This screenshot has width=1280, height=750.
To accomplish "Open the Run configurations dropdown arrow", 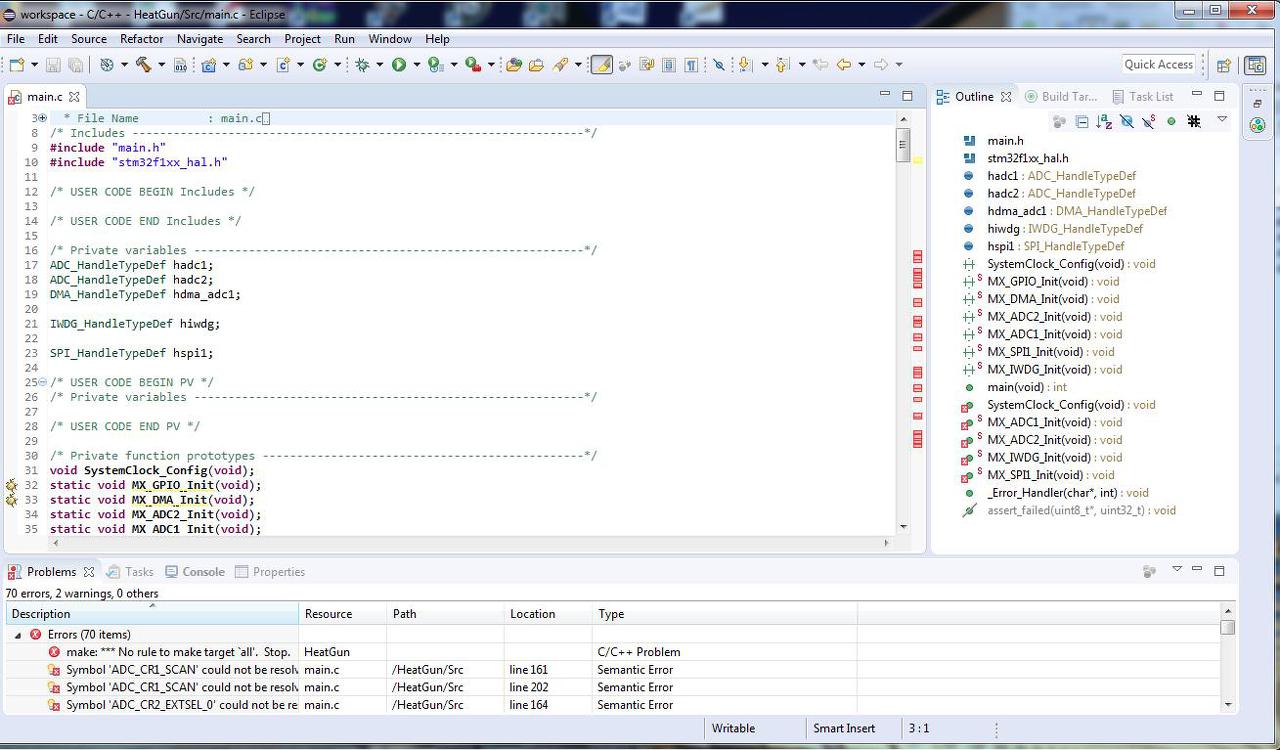I will point(416,65).
